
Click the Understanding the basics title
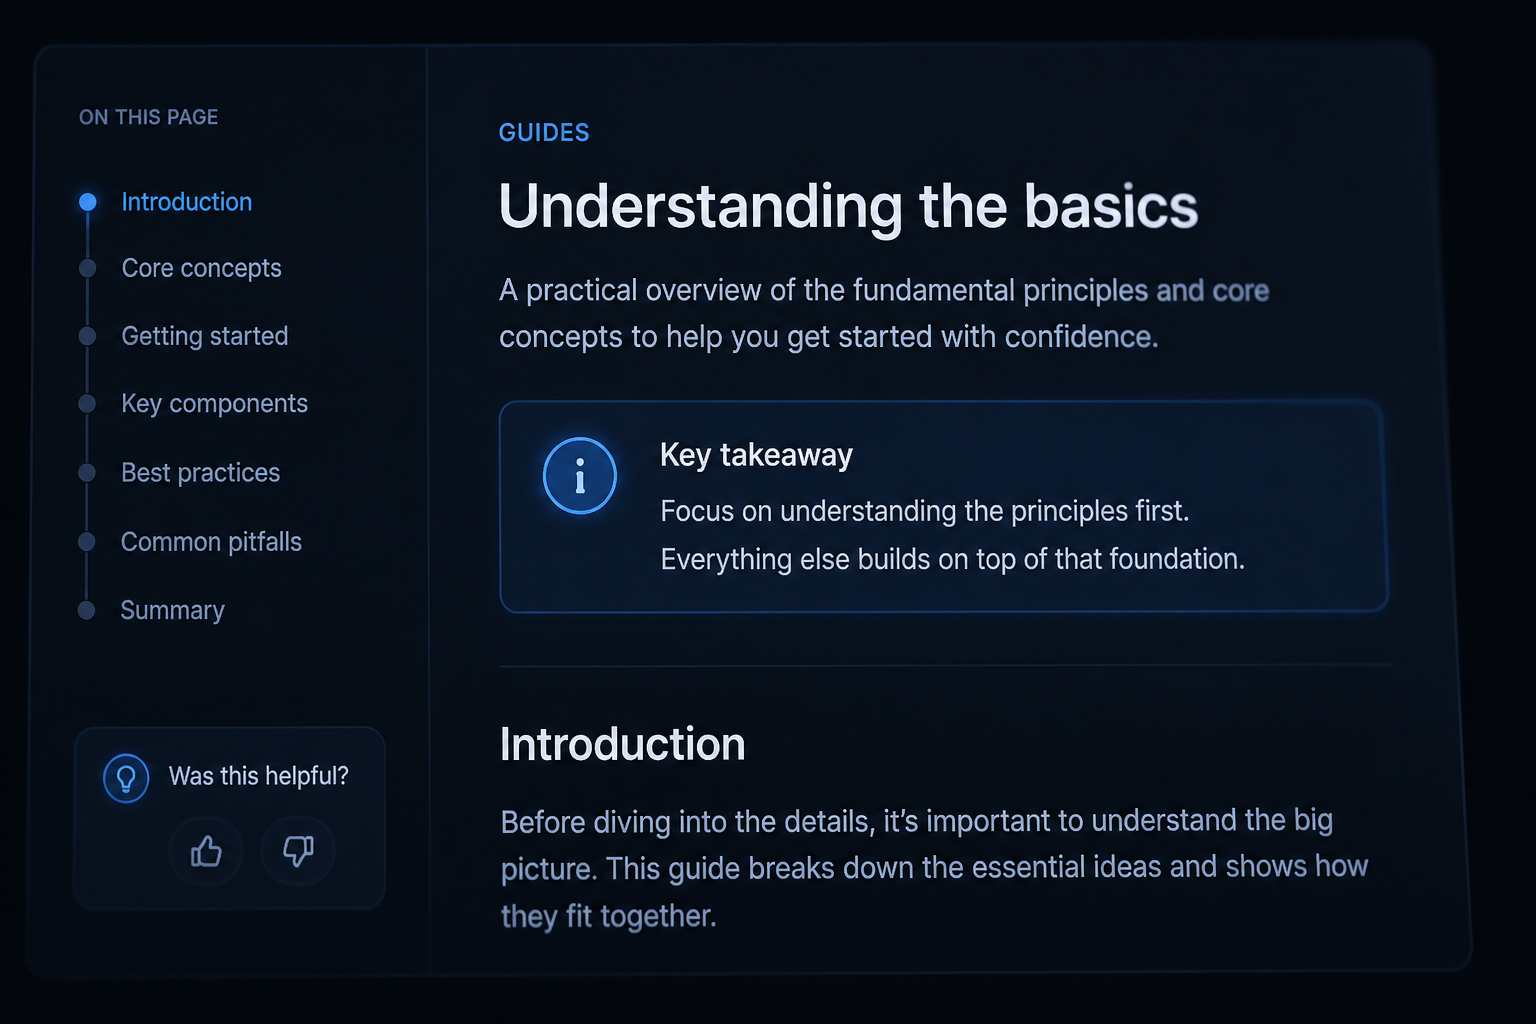(x=848, y=206)
